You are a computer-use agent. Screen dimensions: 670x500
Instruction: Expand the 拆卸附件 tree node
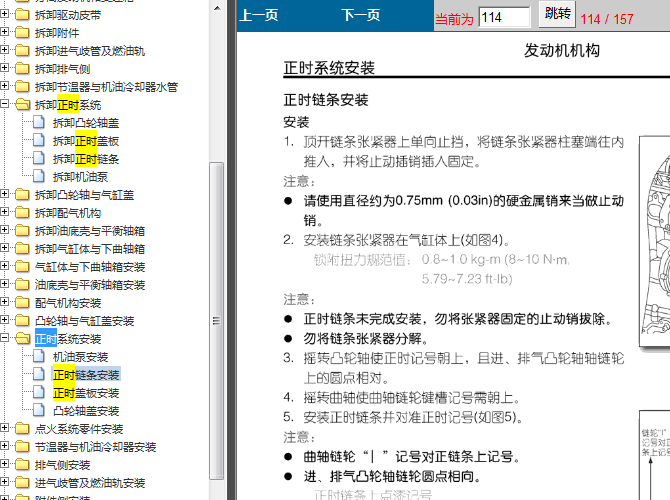click(4, 32)
